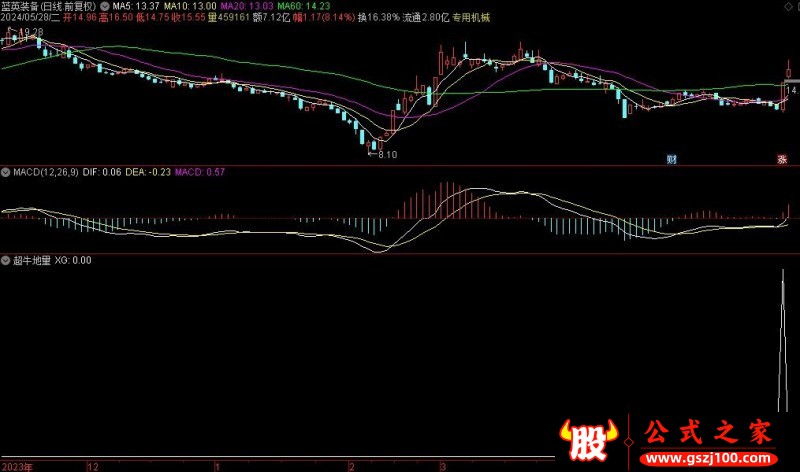
Task: Open the moving-average settings dropdown beside MA5
Action: pos(106,5)
